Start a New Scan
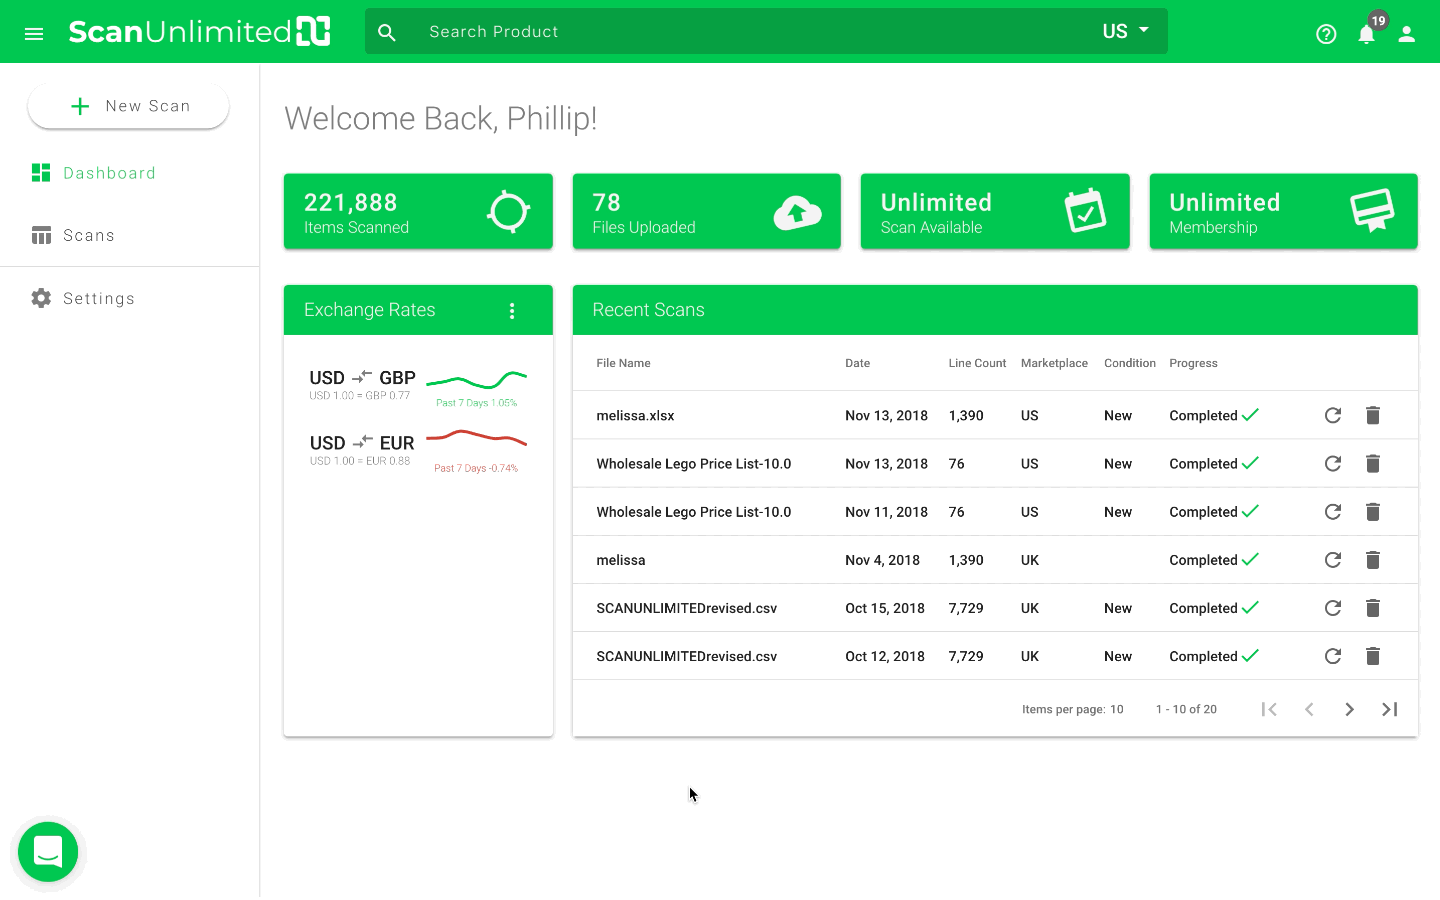 point(128,106)
